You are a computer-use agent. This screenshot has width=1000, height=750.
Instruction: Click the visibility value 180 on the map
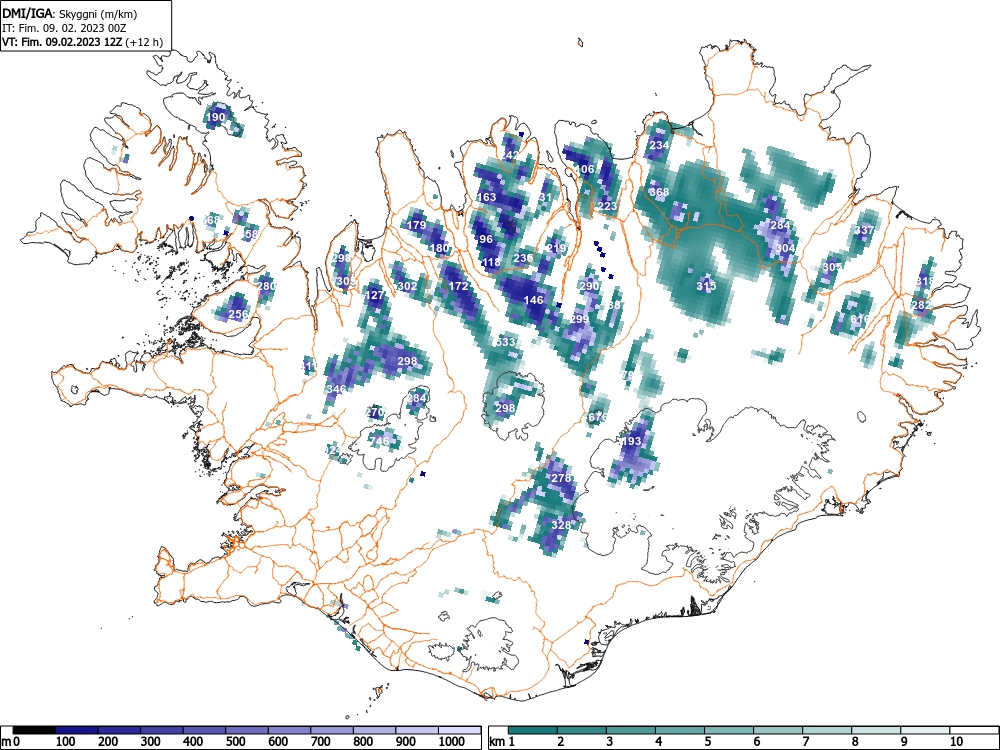[x=439, y=249]
